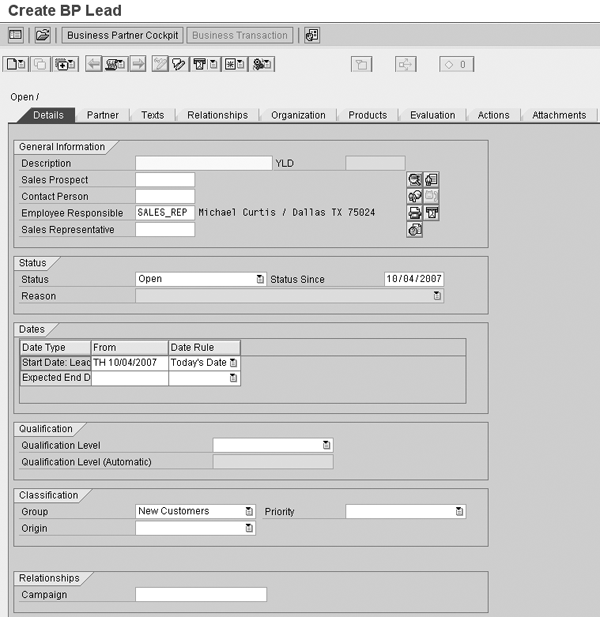
Task: Open the Group dropdown showing New Customers
Action: 249,511
